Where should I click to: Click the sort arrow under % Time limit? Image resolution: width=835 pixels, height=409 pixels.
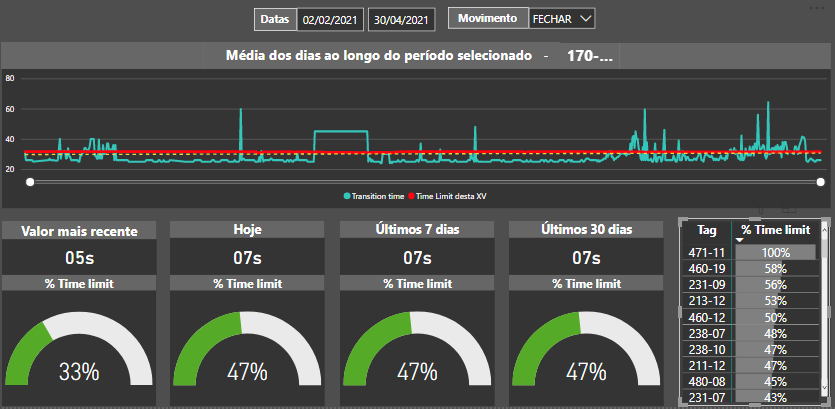tap(741, 241)
